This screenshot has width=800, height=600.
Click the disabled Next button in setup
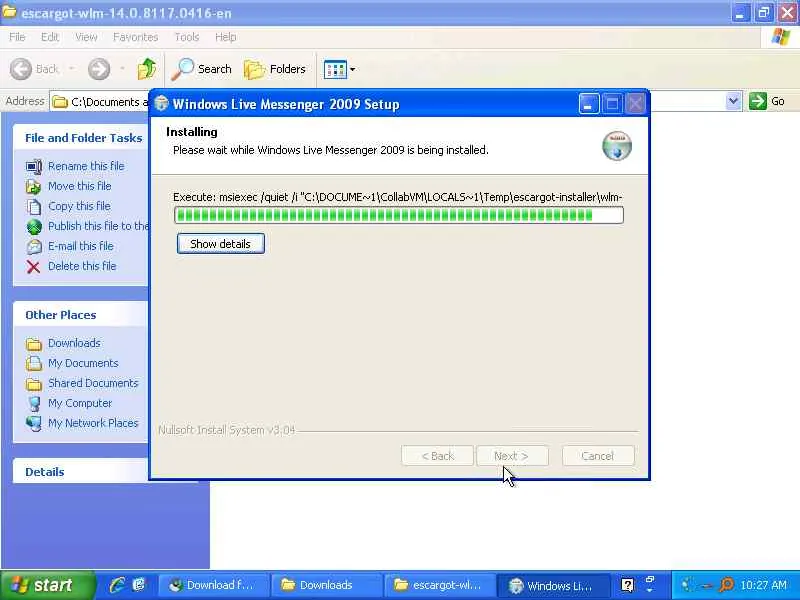tap(512, 456)
